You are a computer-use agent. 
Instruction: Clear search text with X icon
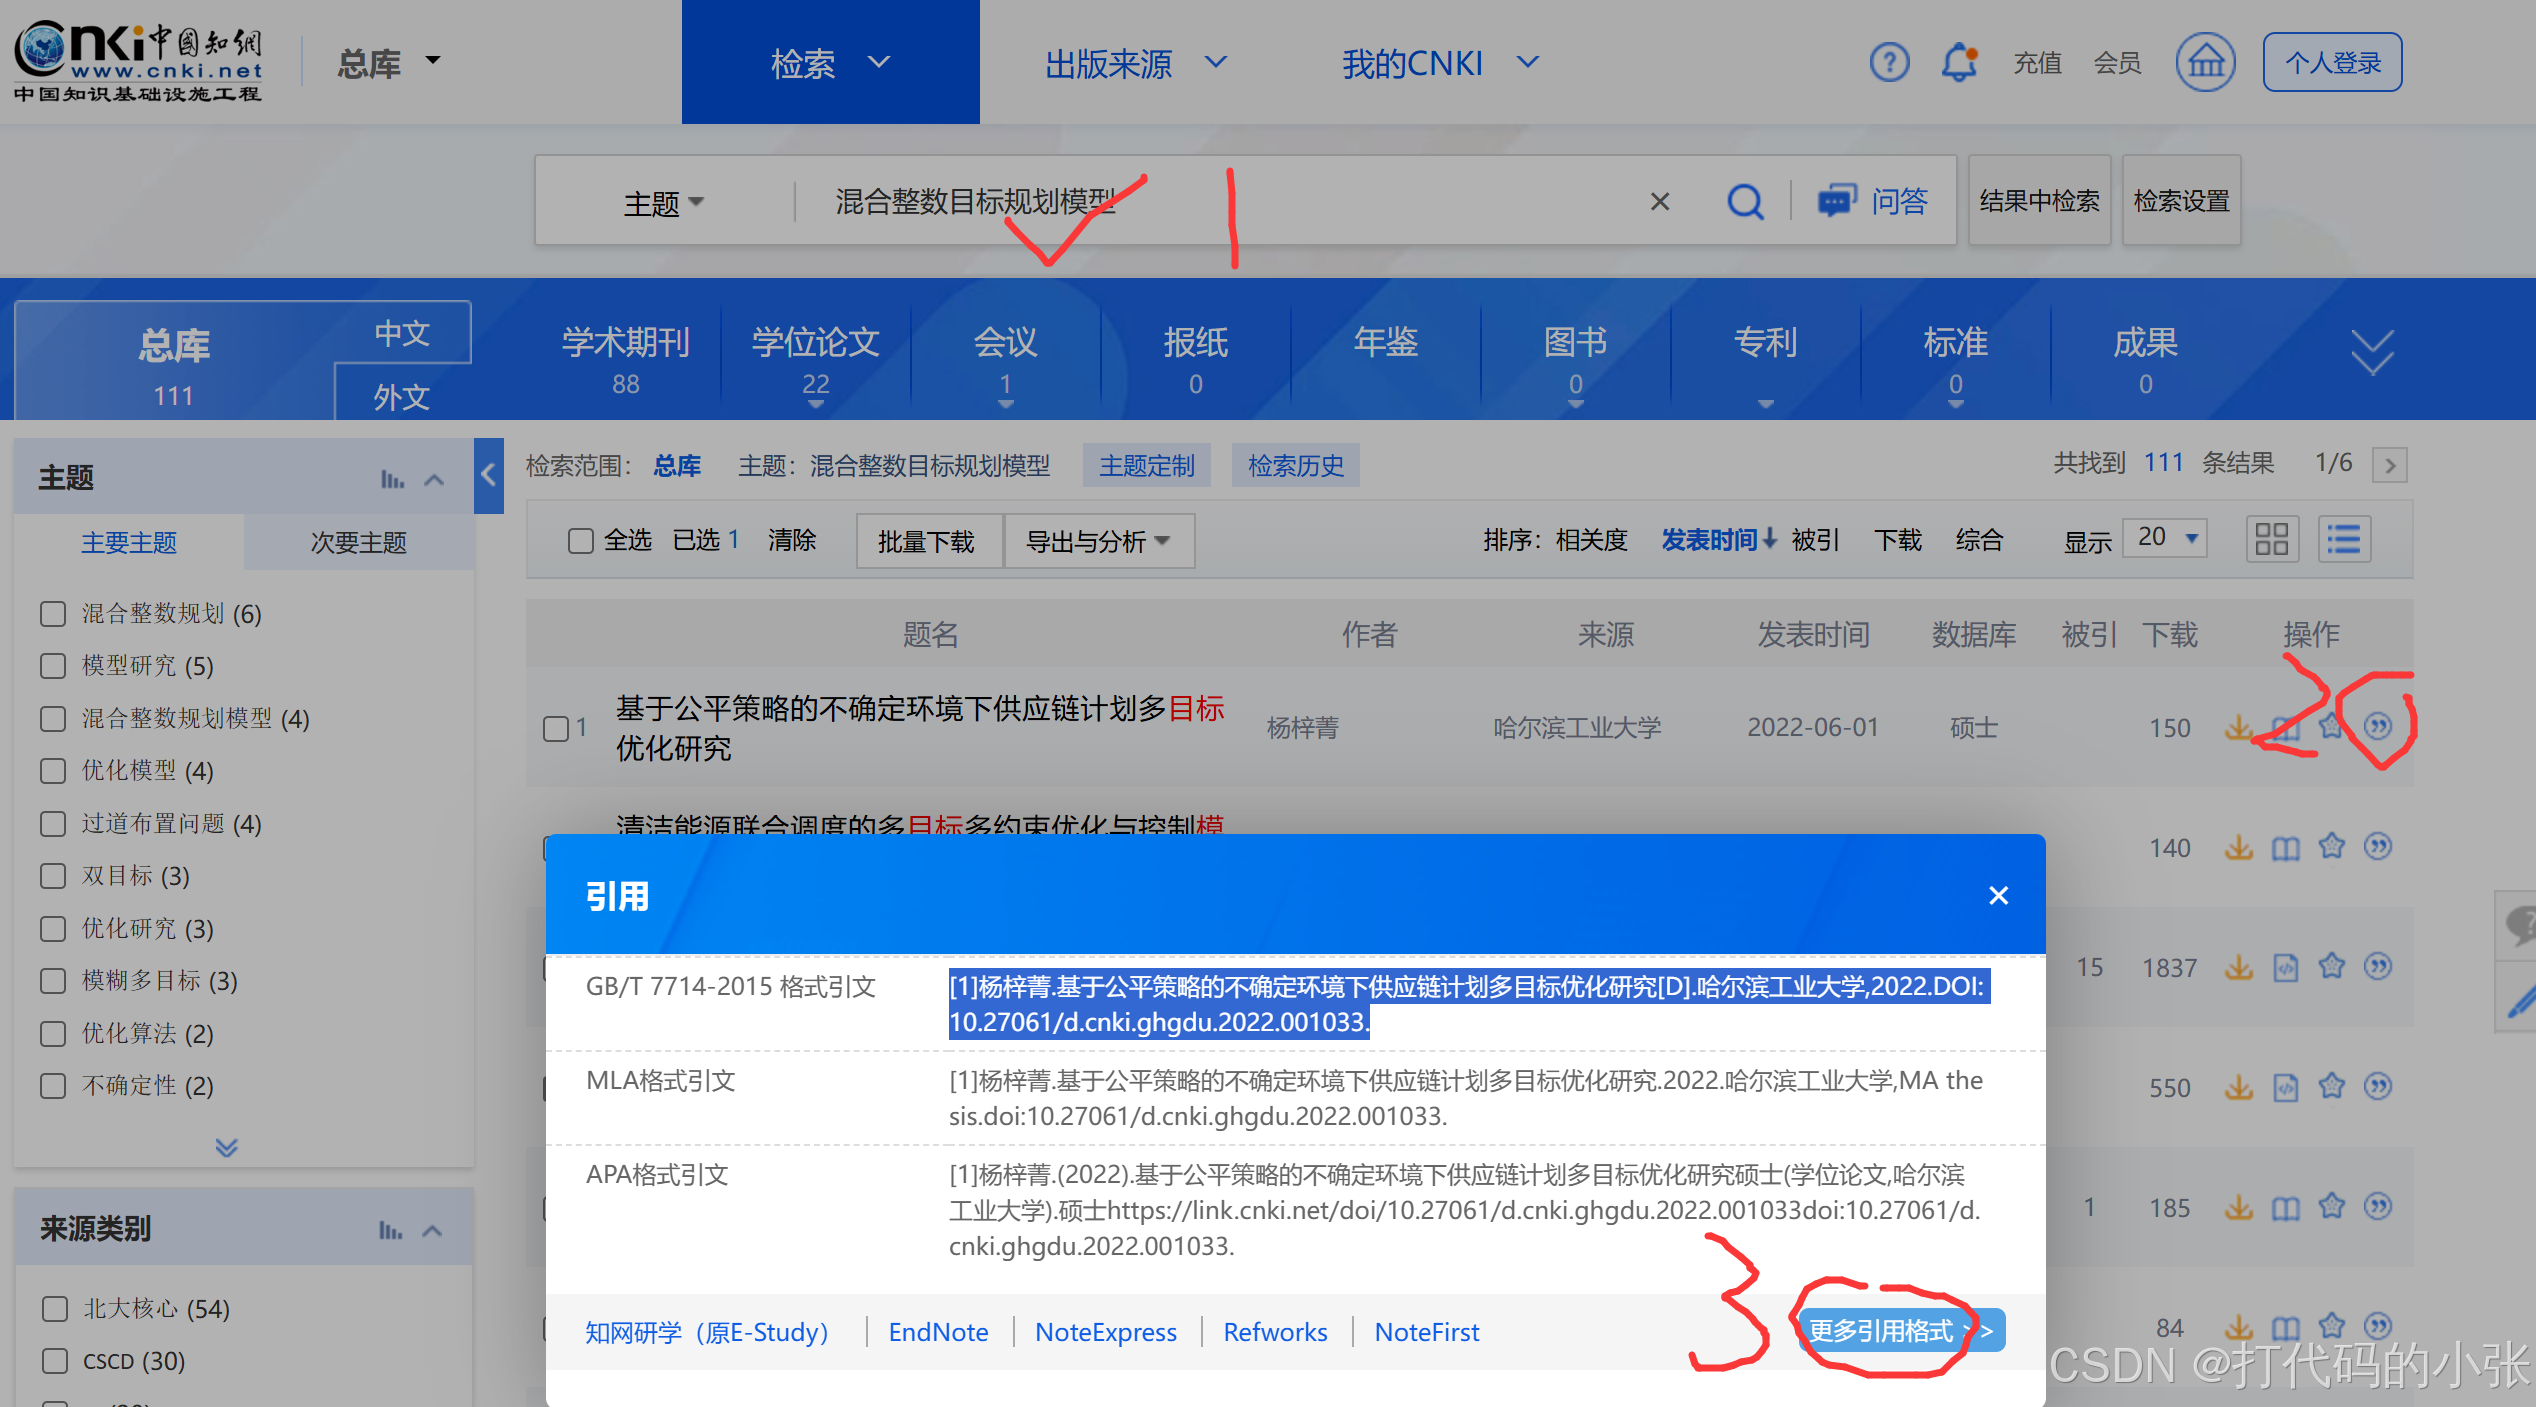tap(1660, 202)
